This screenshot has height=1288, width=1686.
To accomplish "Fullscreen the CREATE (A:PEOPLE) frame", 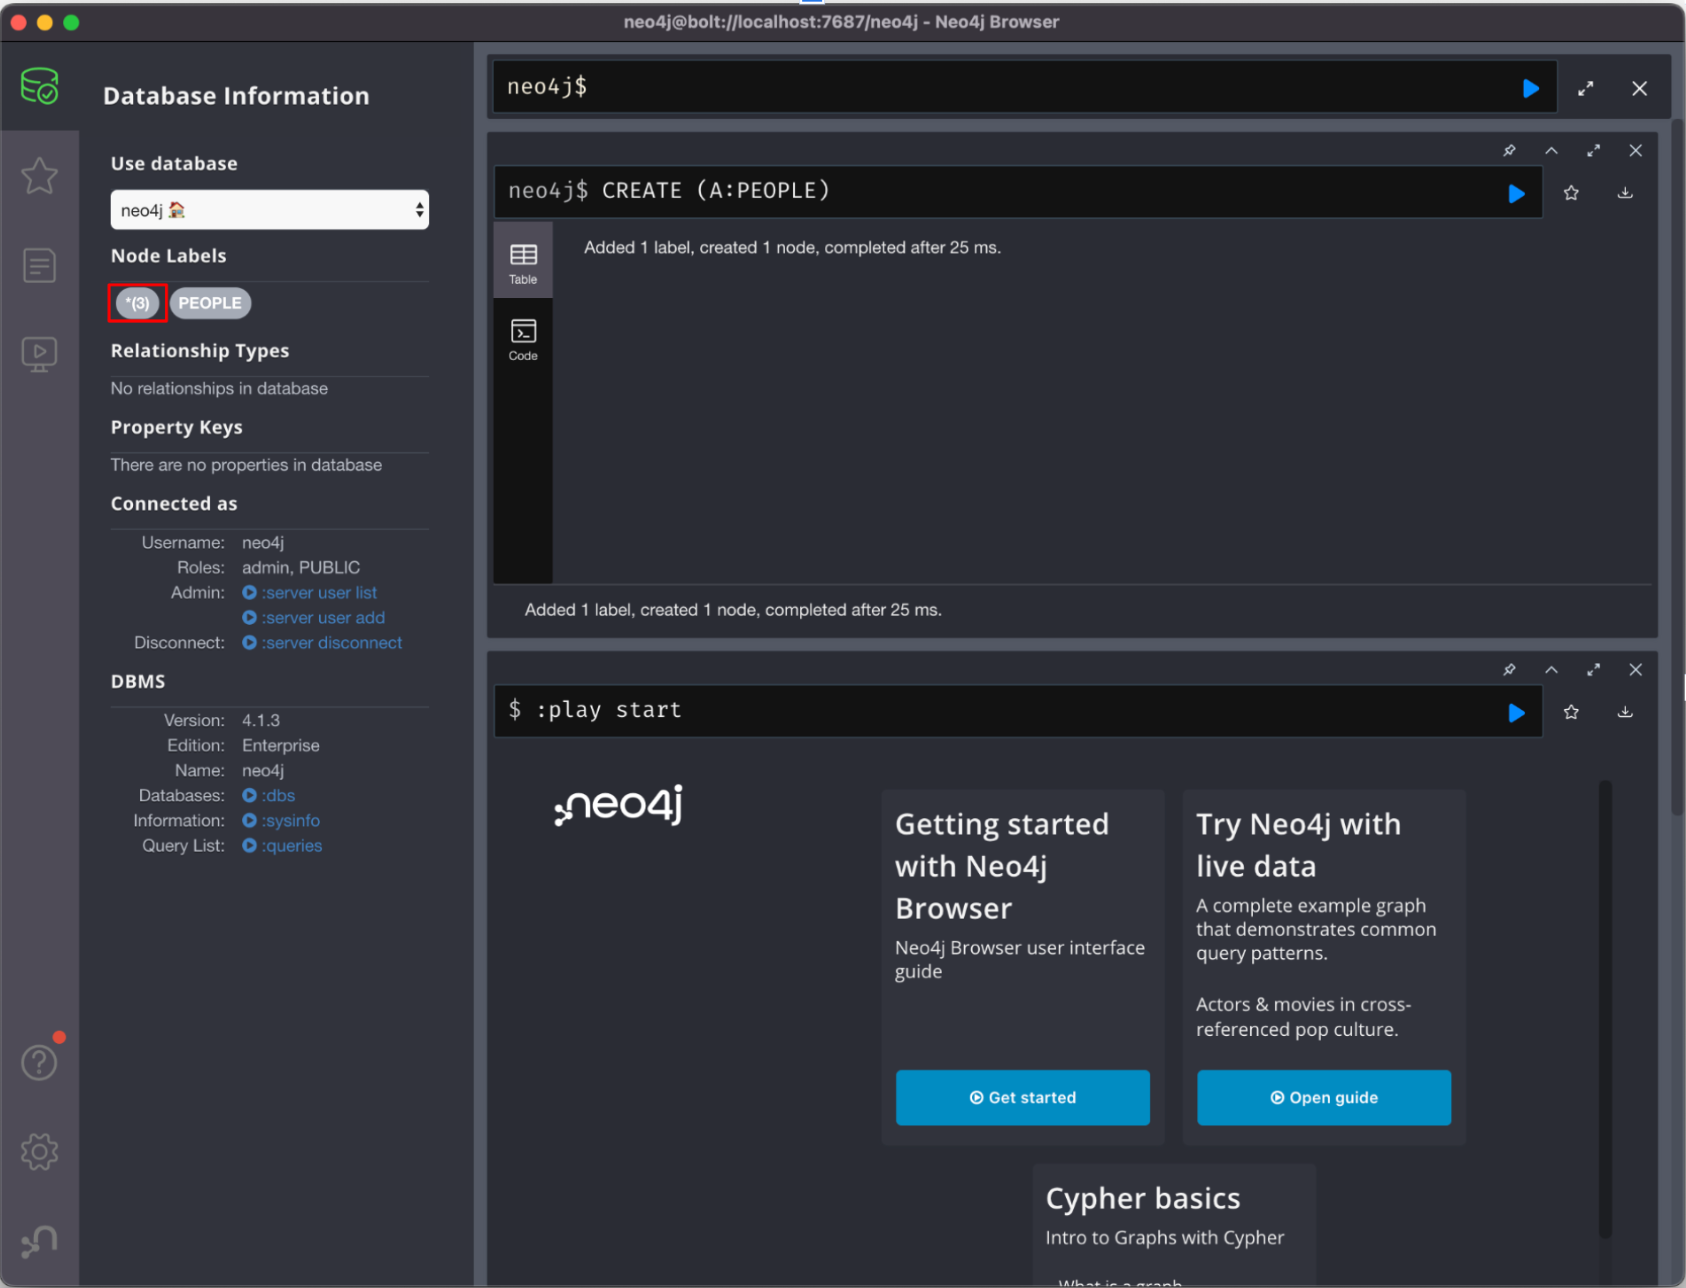I will (1593, 150).
